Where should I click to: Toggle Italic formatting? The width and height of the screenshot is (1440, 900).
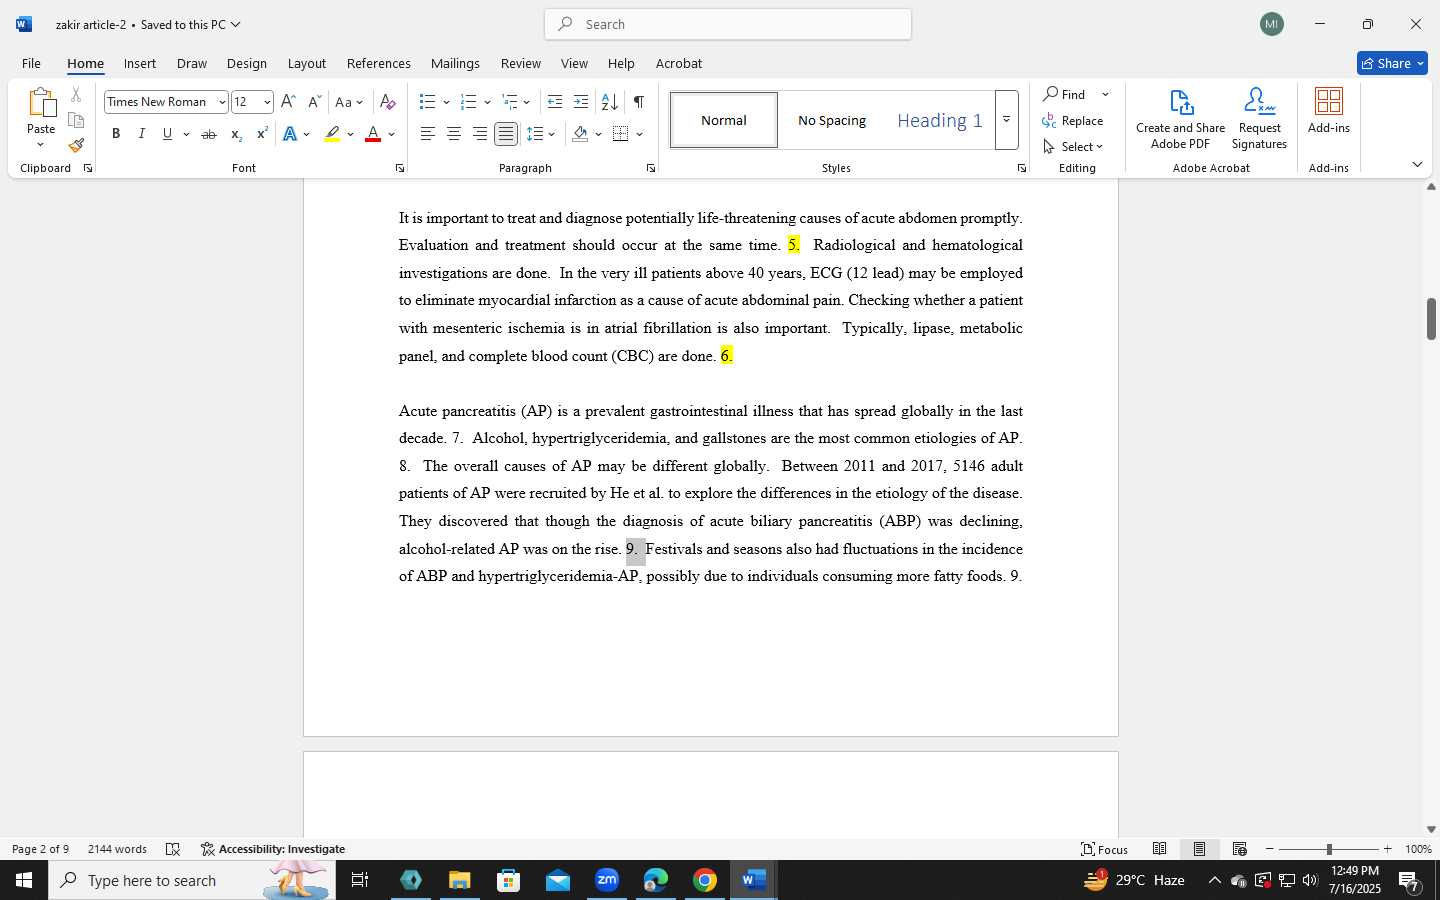(x=141, y=134)
